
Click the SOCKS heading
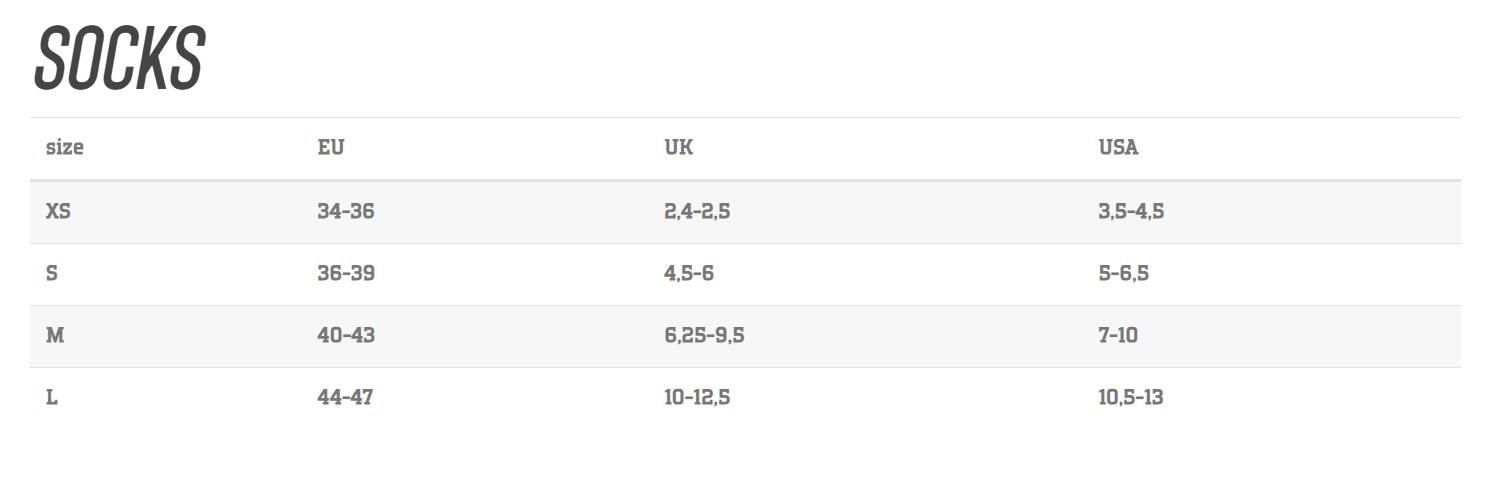(119, 59)
